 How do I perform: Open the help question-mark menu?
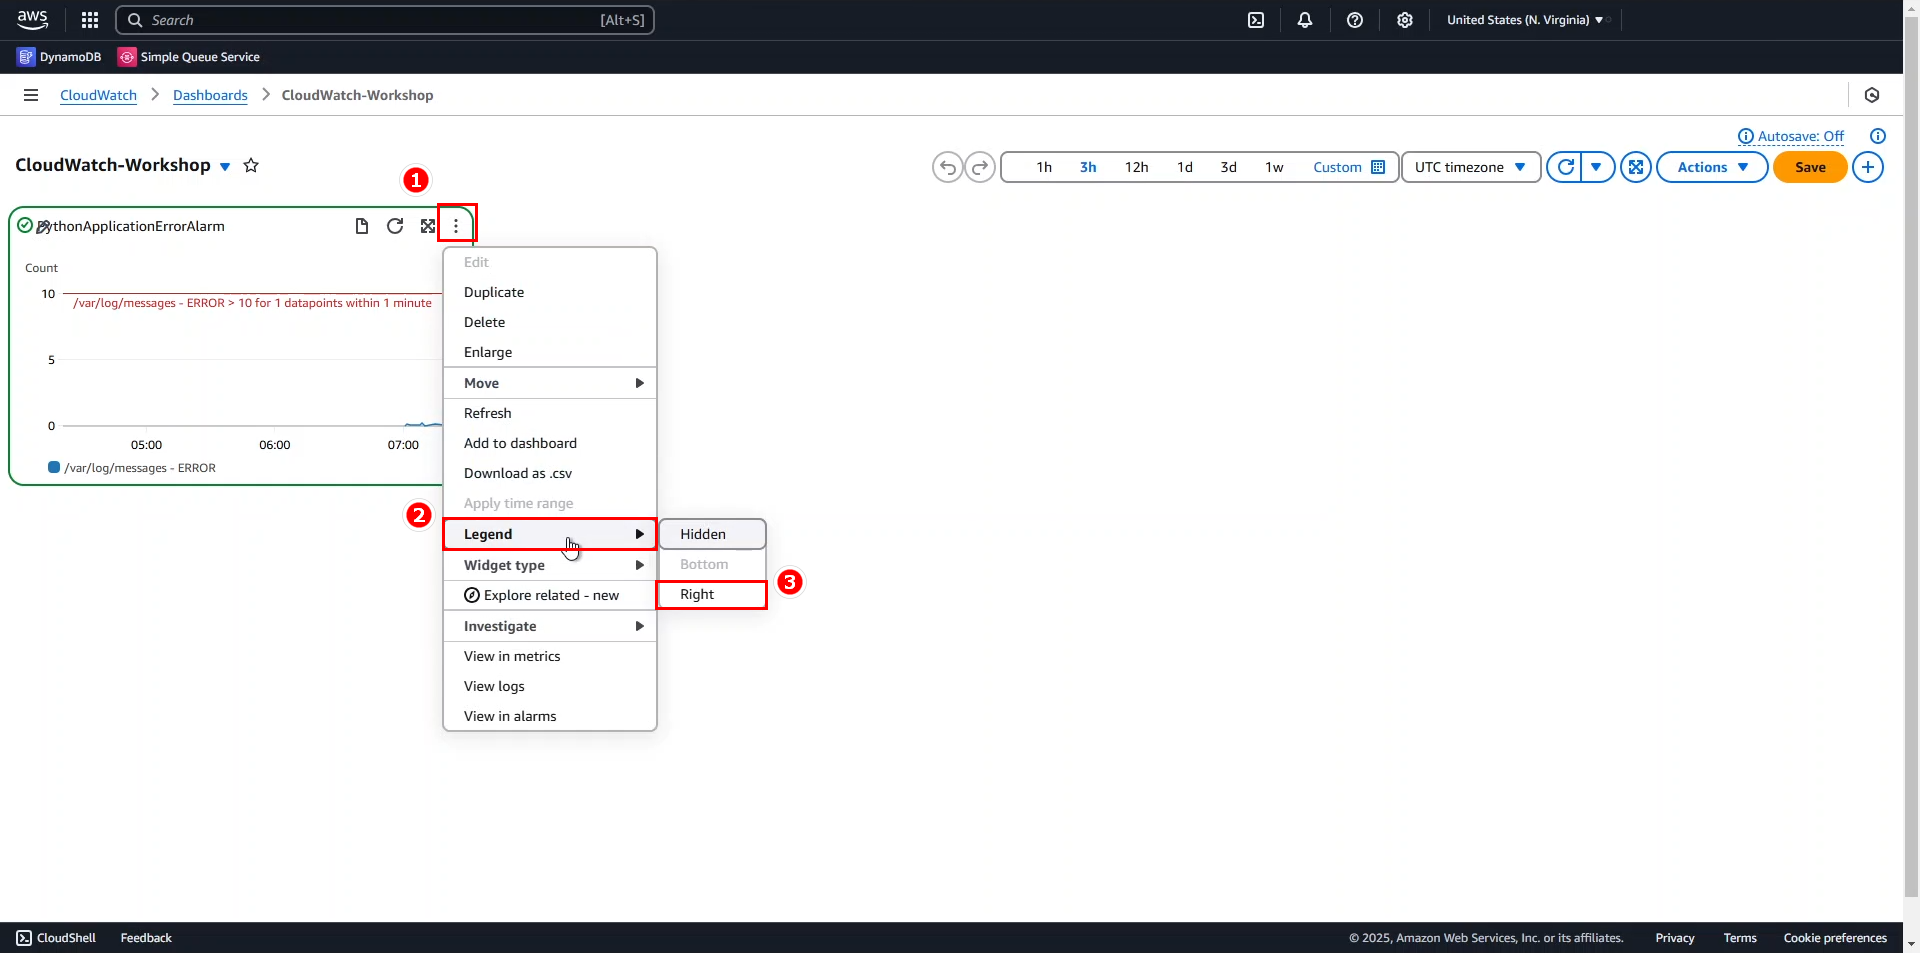(x=1355, y=20)
